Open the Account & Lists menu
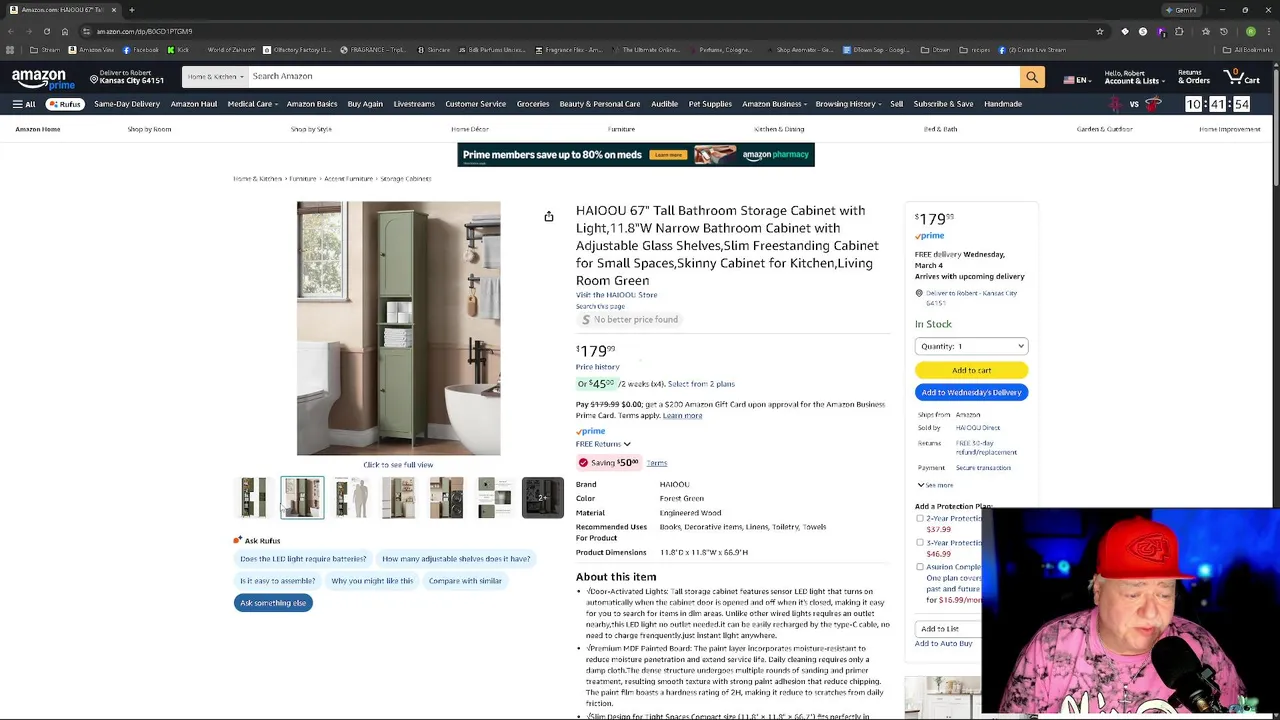The image size is (1280, 720). pyautogui.click(x=1135, y=77)
